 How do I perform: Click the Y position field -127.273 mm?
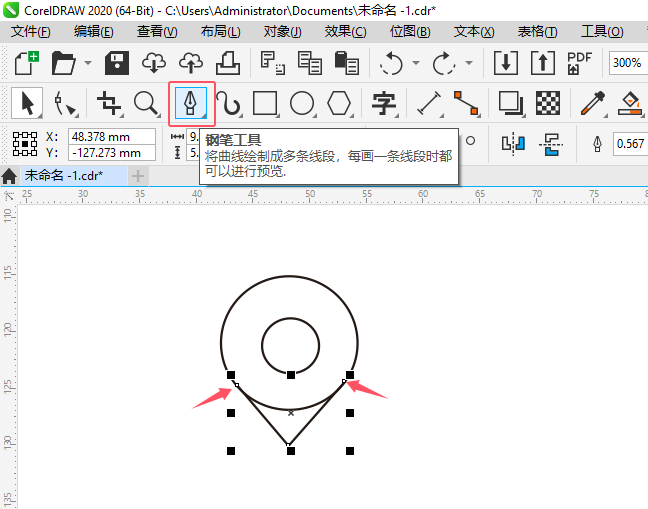[x=112, y=153]
